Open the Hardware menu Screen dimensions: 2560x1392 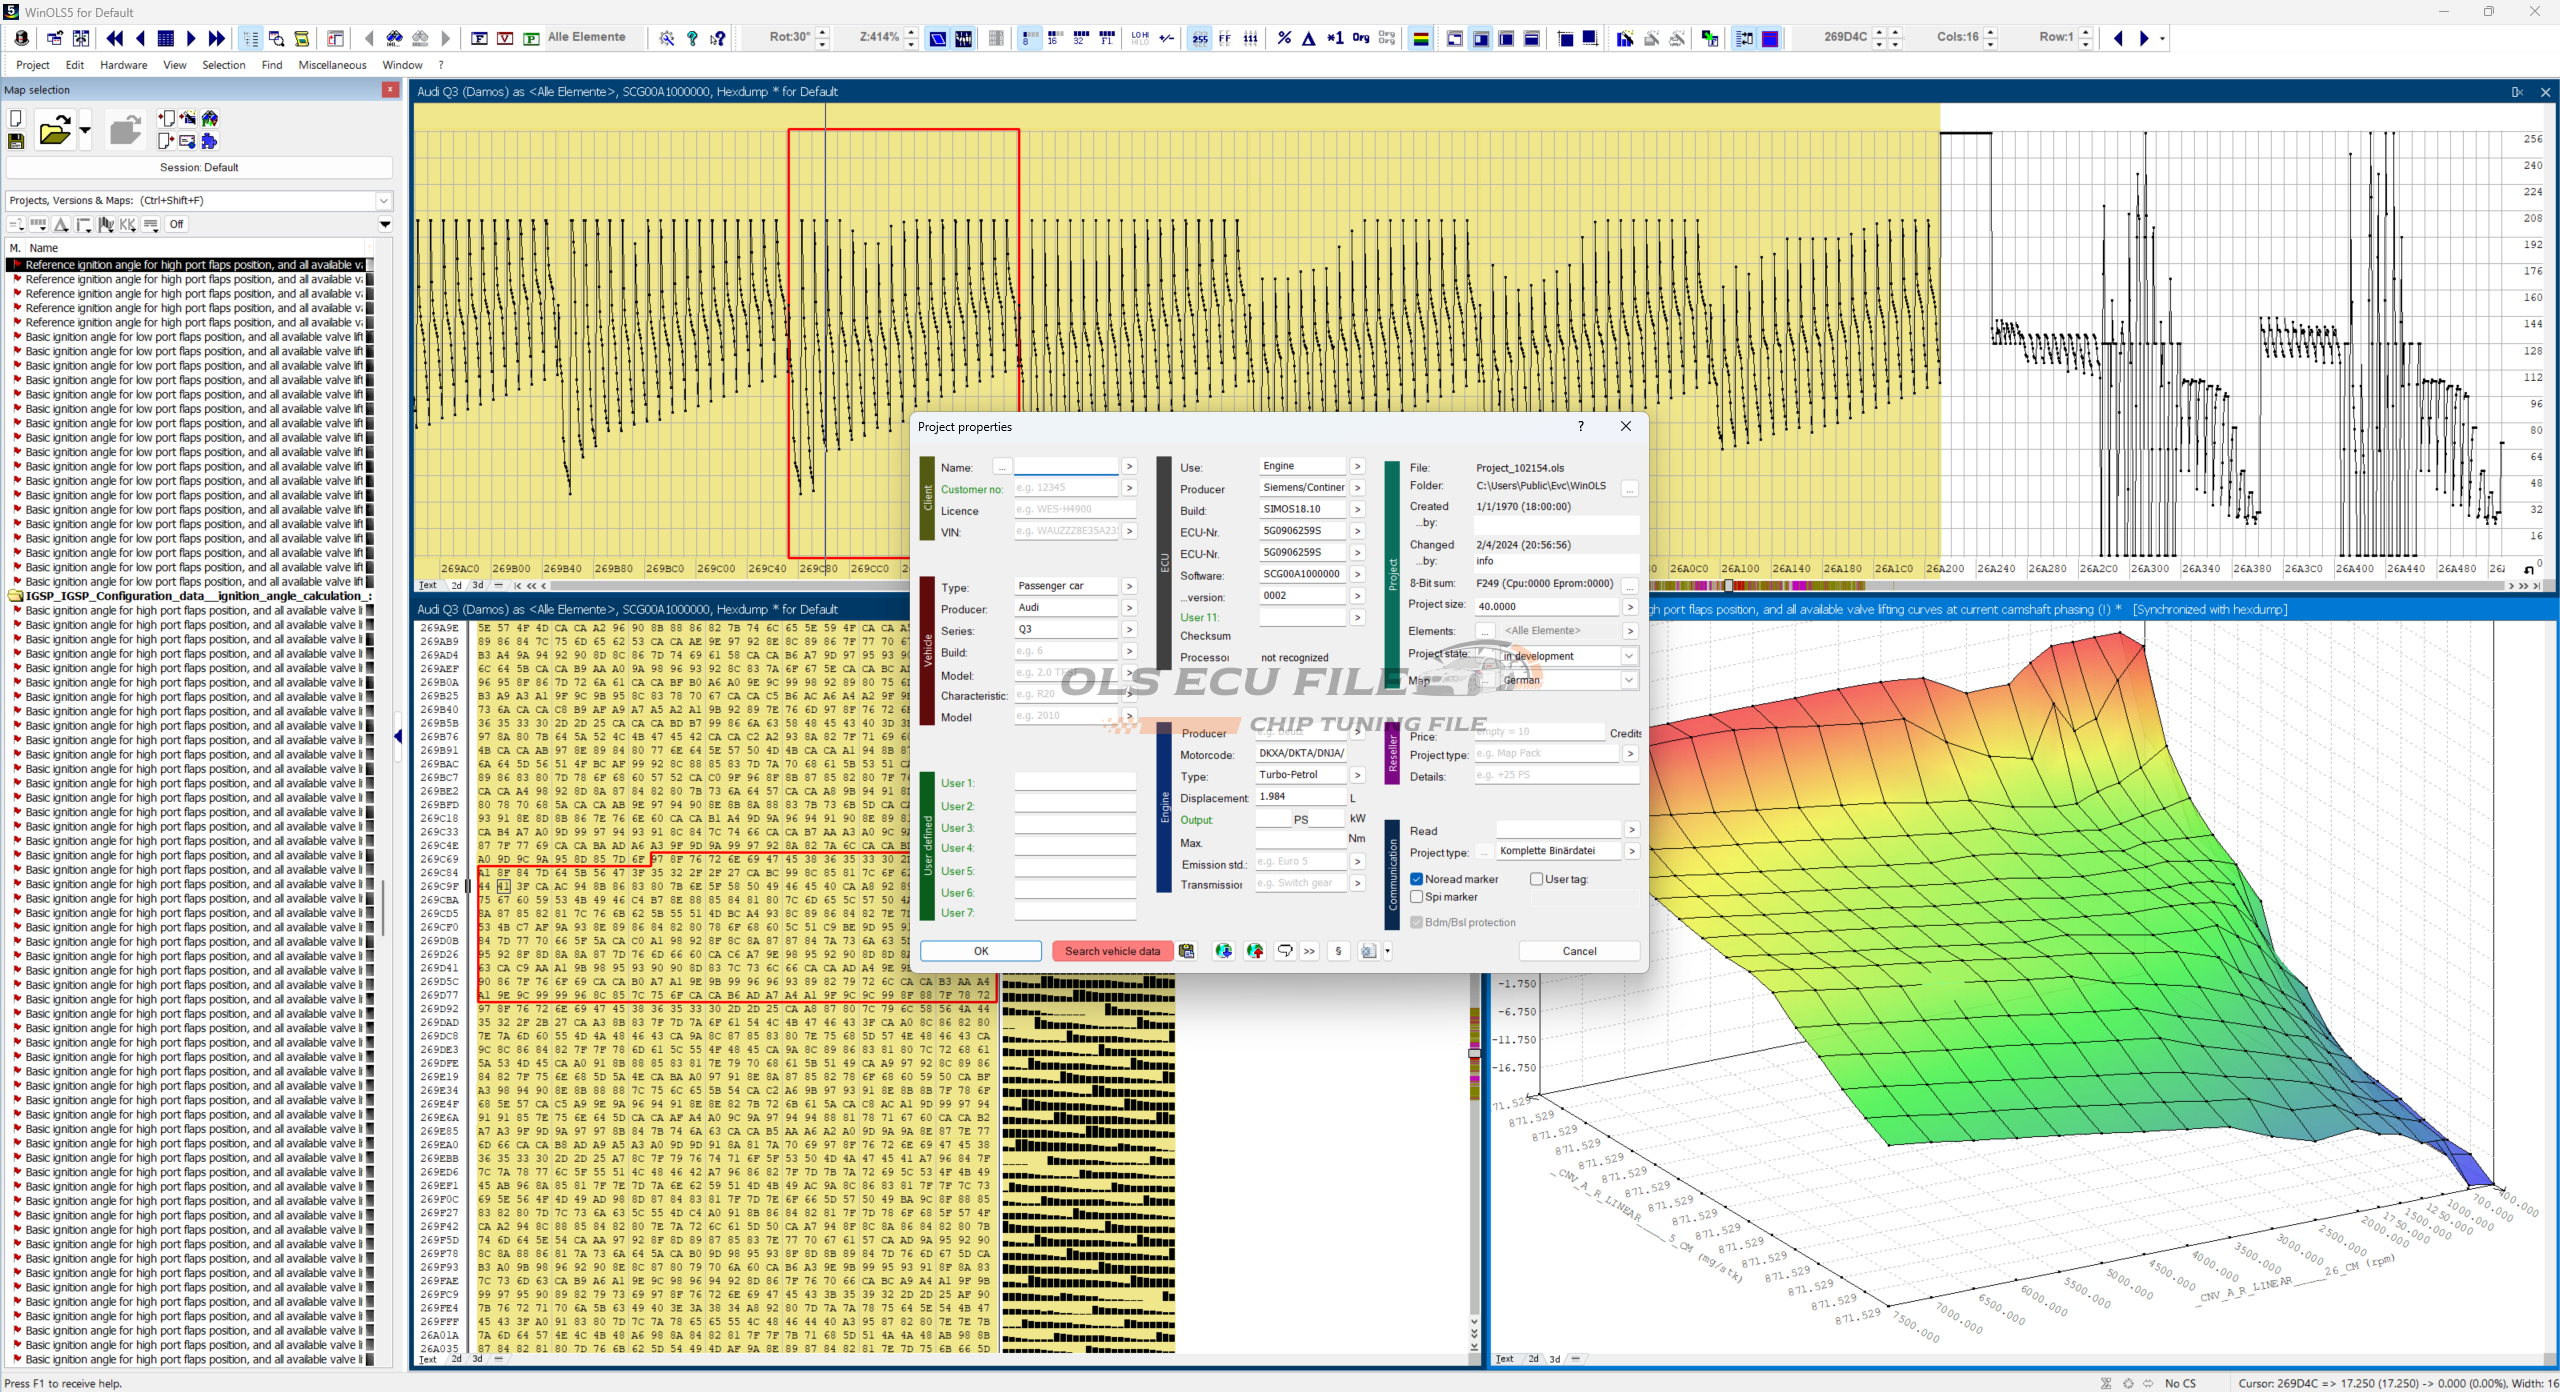coord(124,65)
